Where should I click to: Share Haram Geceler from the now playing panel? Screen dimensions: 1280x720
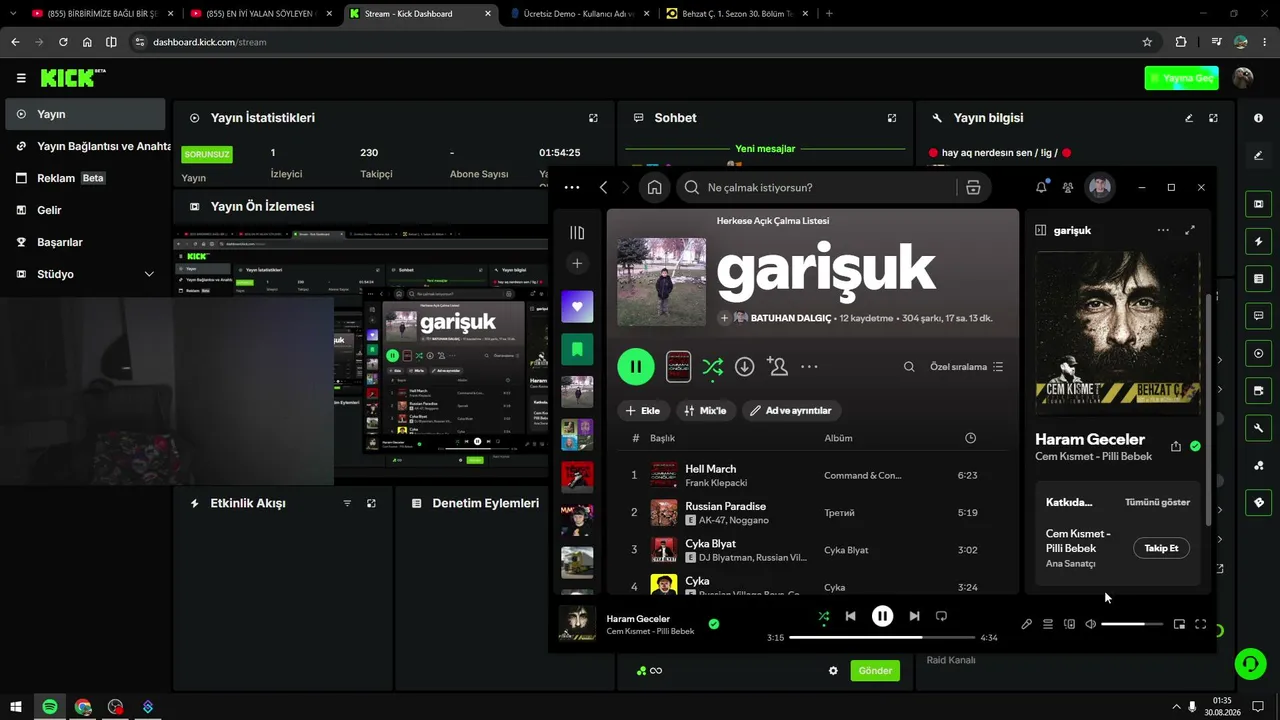tap(1176, 447)
